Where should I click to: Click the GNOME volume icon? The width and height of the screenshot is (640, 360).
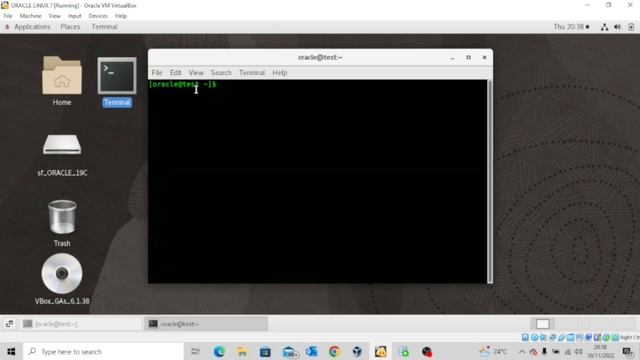pos(618,27)
